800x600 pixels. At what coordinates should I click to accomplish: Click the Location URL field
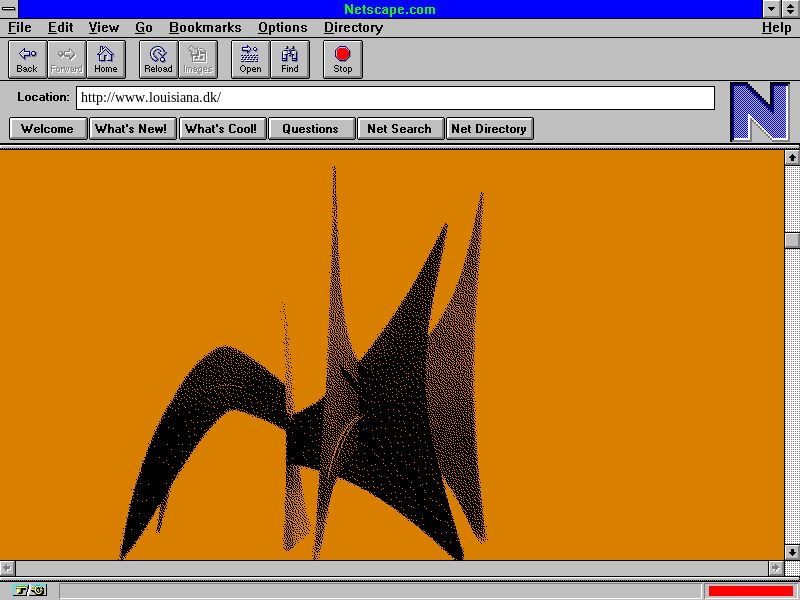pyautogui.click(x=395, y=98)
